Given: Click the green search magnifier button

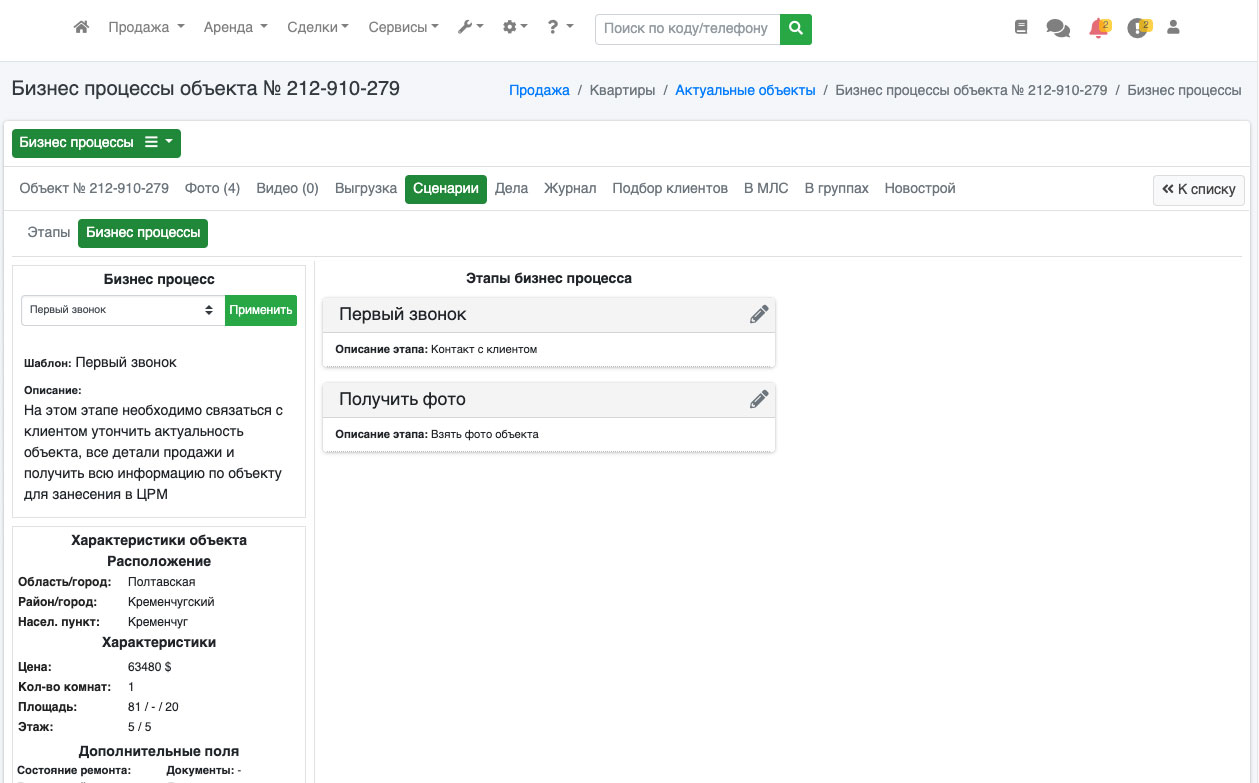Looking at the screenshot, I should [x=796, y=29].
